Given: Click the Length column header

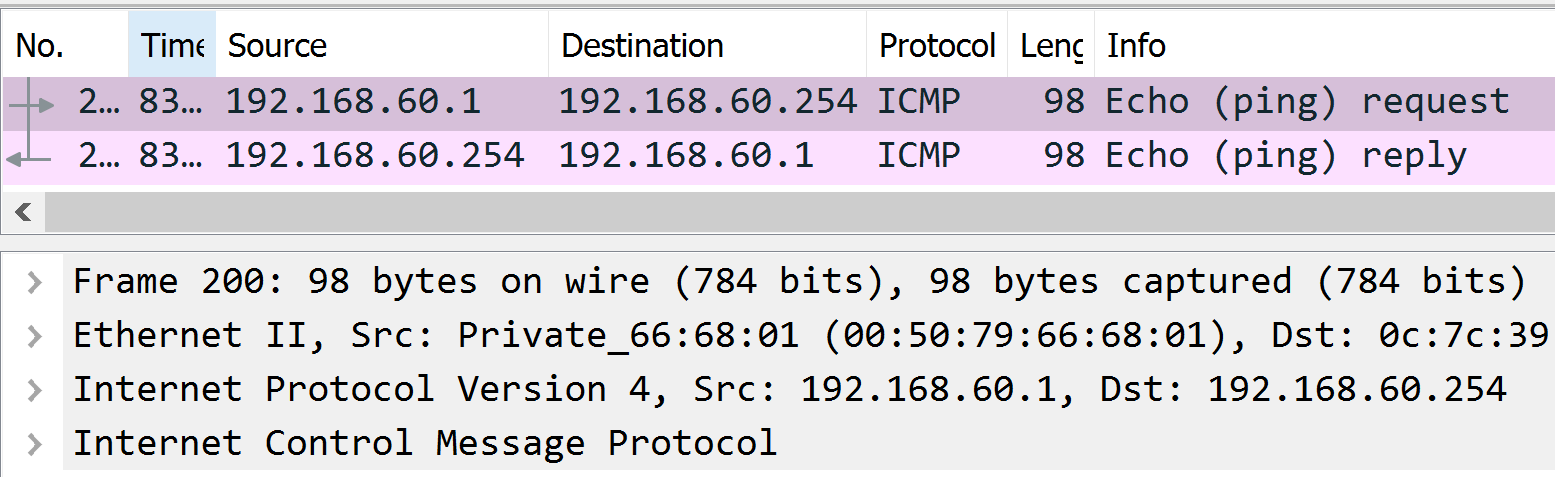Looking at the screenshot, I should [1051, 45].
